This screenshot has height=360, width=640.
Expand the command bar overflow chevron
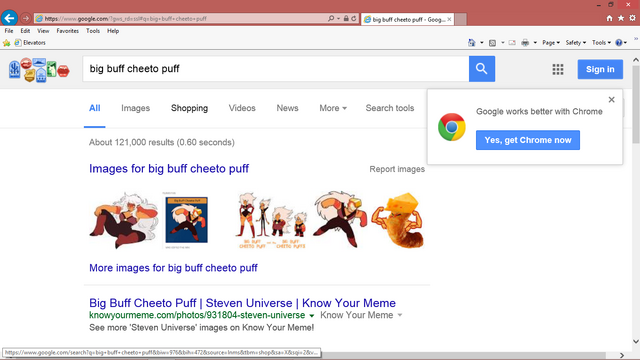[636, 39]
